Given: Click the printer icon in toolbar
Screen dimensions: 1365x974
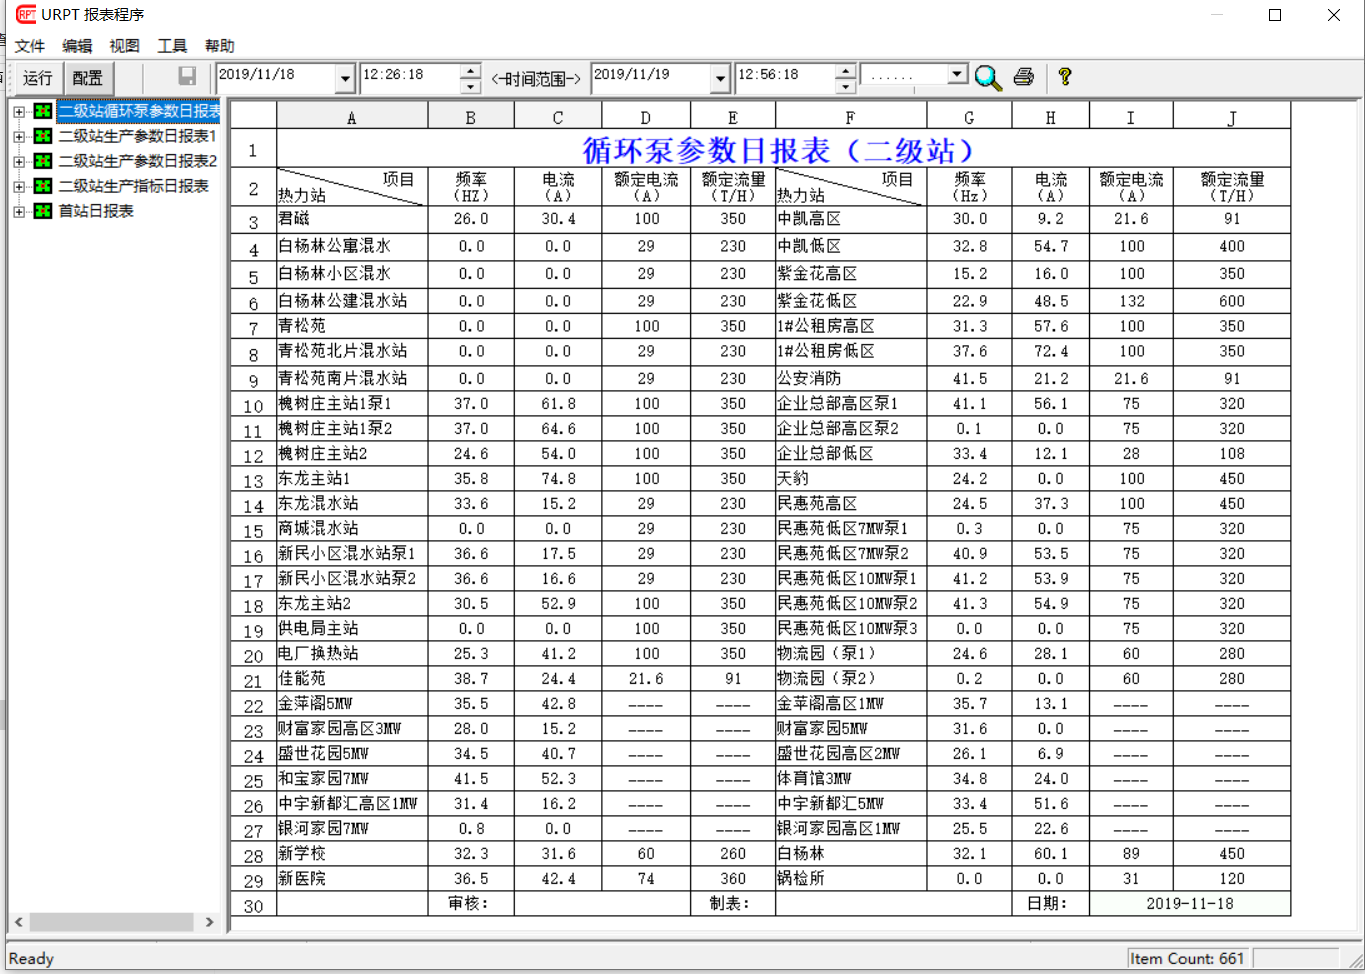Looking at the screenshot, I should point(1023,77).
